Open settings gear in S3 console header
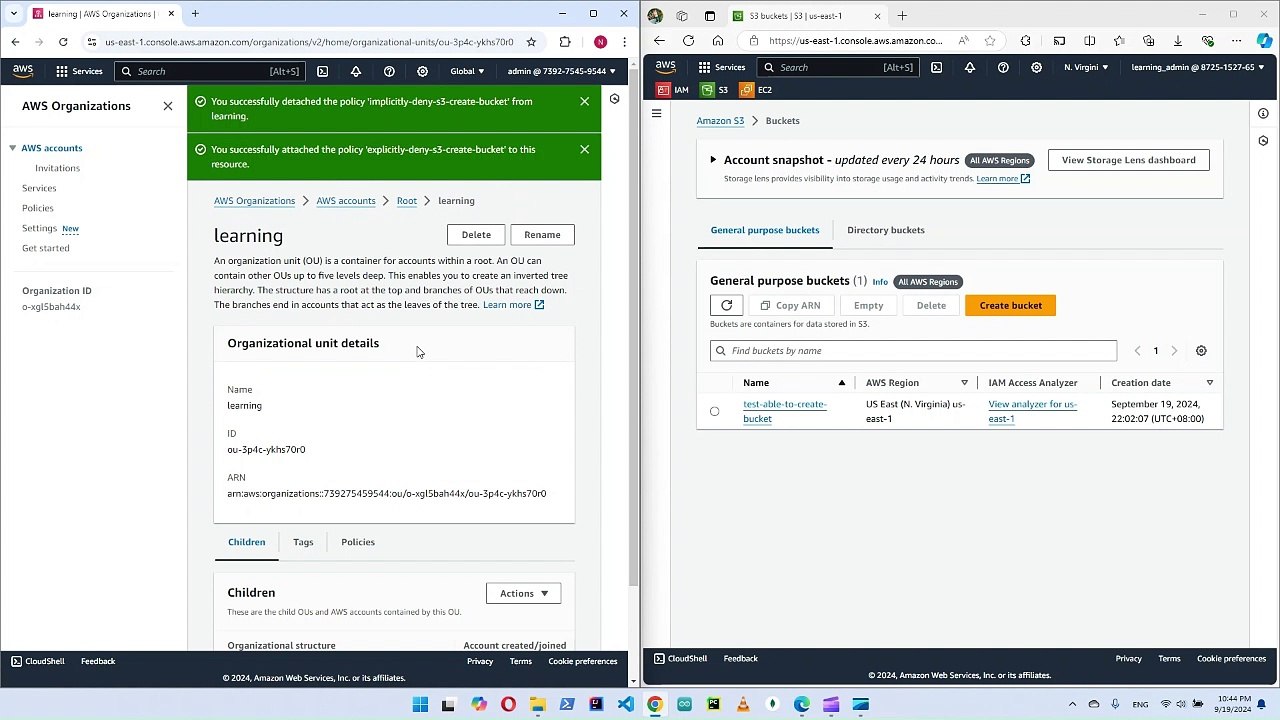The image size is (1280, 720). point(1036,67)
